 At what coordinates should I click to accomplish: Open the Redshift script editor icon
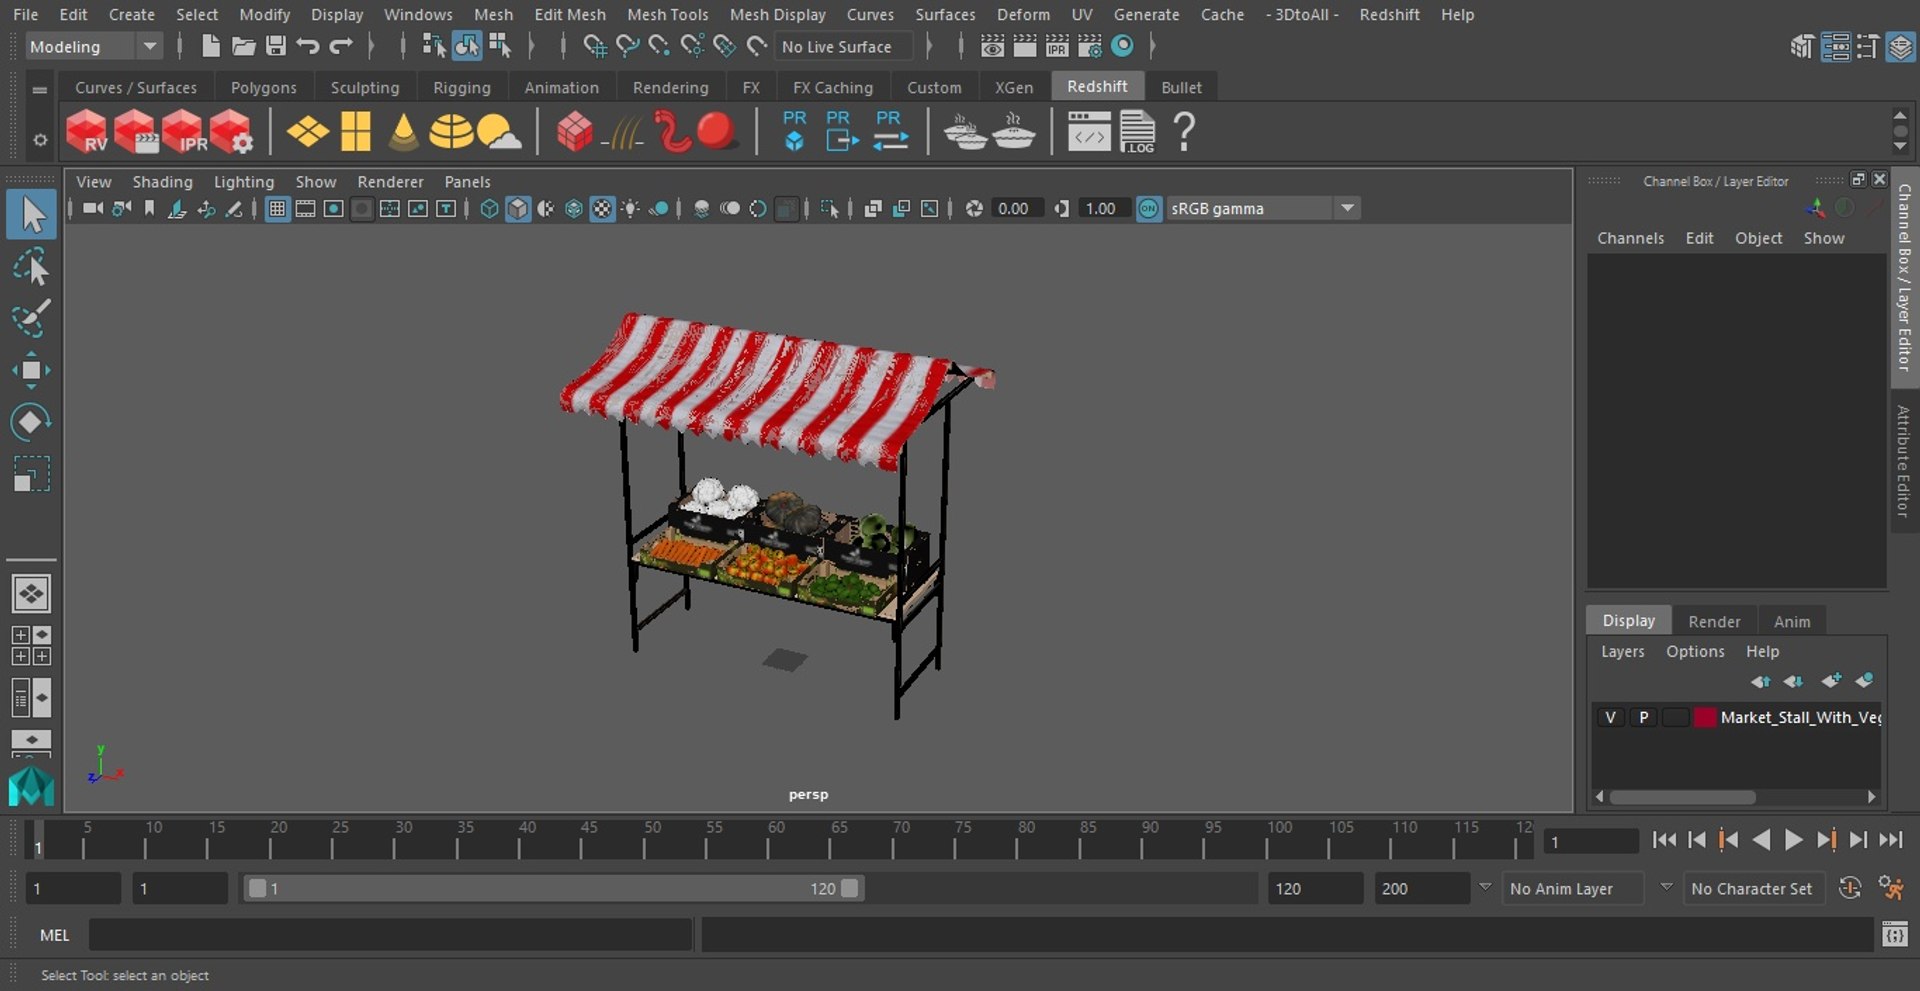(1089, 132)
